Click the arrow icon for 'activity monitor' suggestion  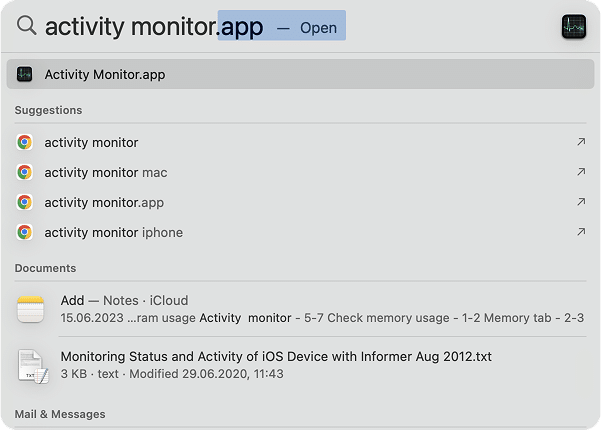(x=581, y=142)
